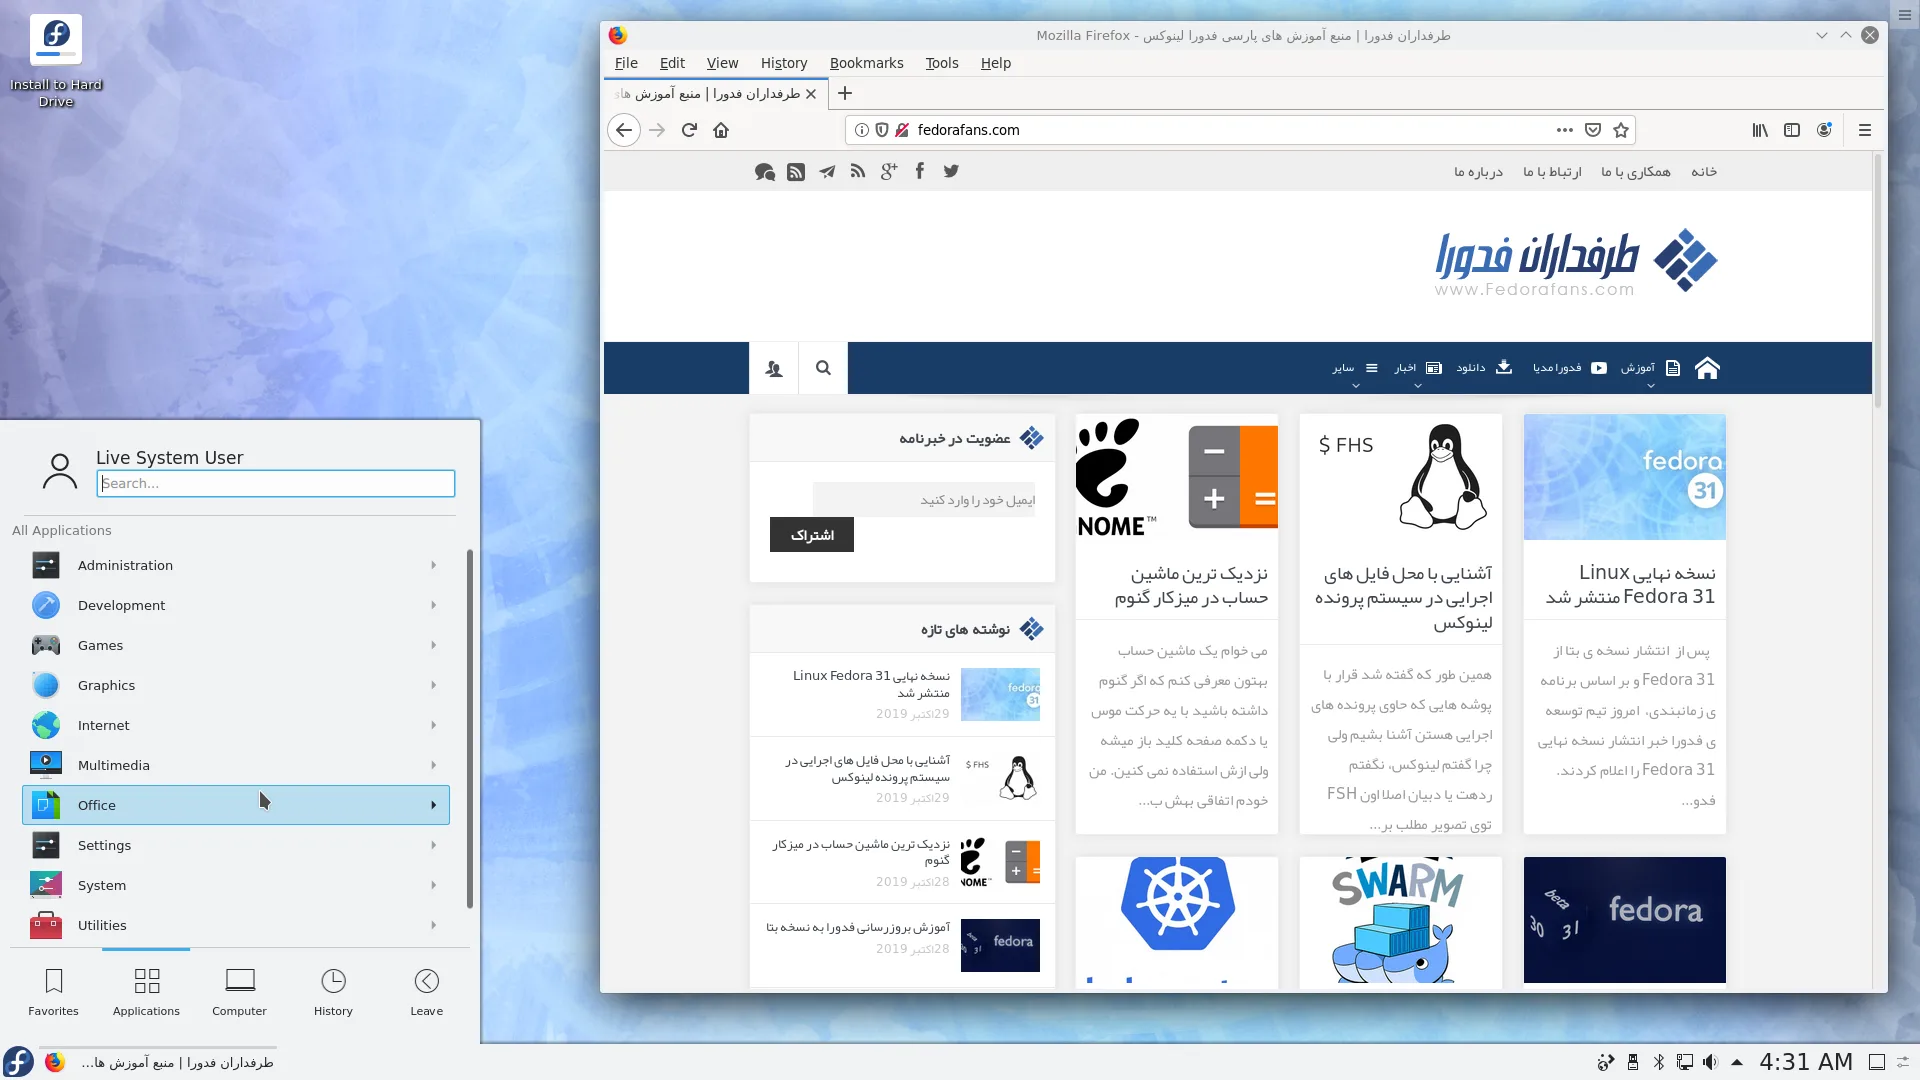Click the website search magnifier icon
The width and height of the screenshot is (1920, 1080).
(x=823, y=368)
